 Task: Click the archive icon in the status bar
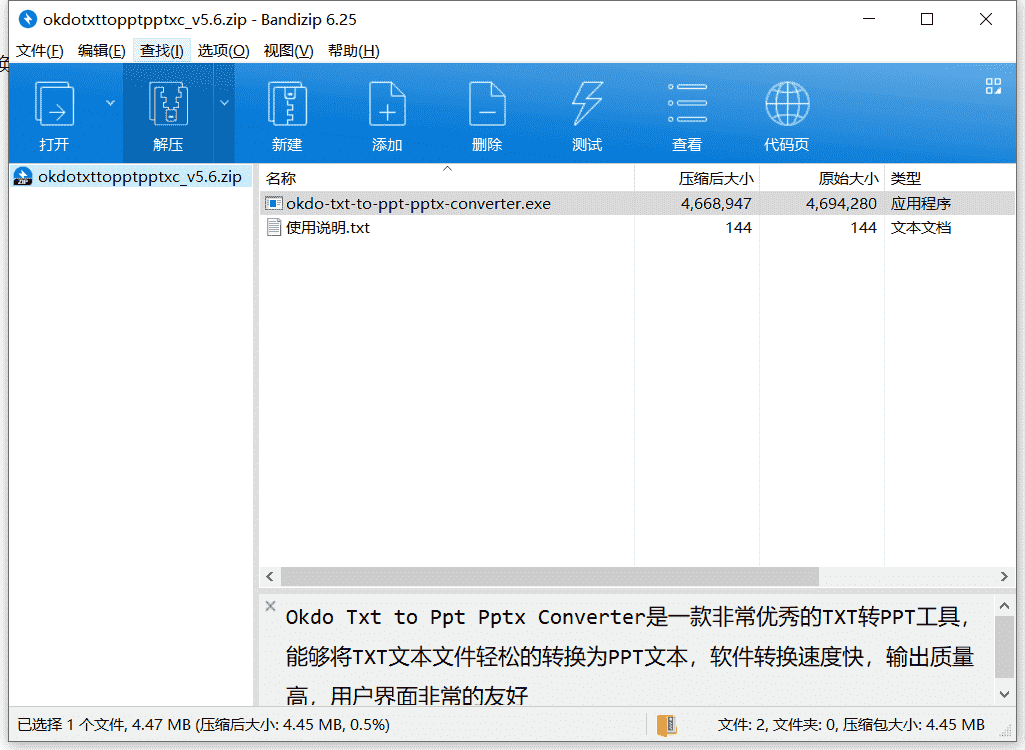coord(666,724)
